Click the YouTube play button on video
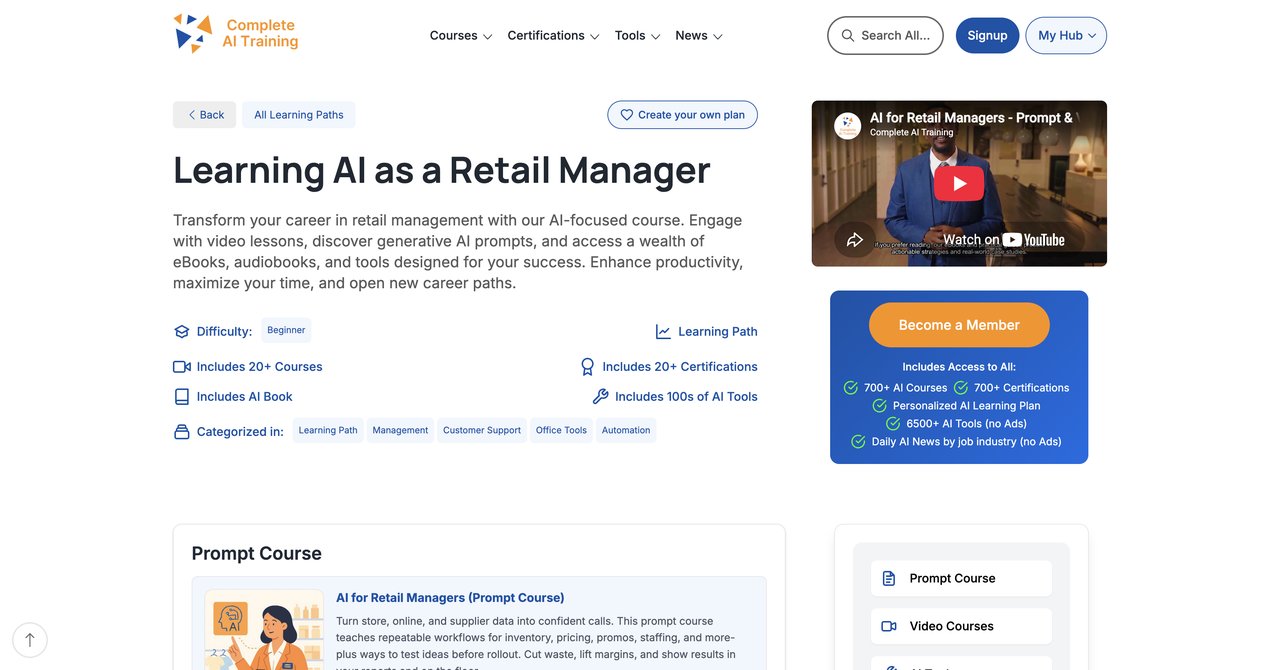Image resolution: width=1280 pixels, height=670 pixels. 959,183
